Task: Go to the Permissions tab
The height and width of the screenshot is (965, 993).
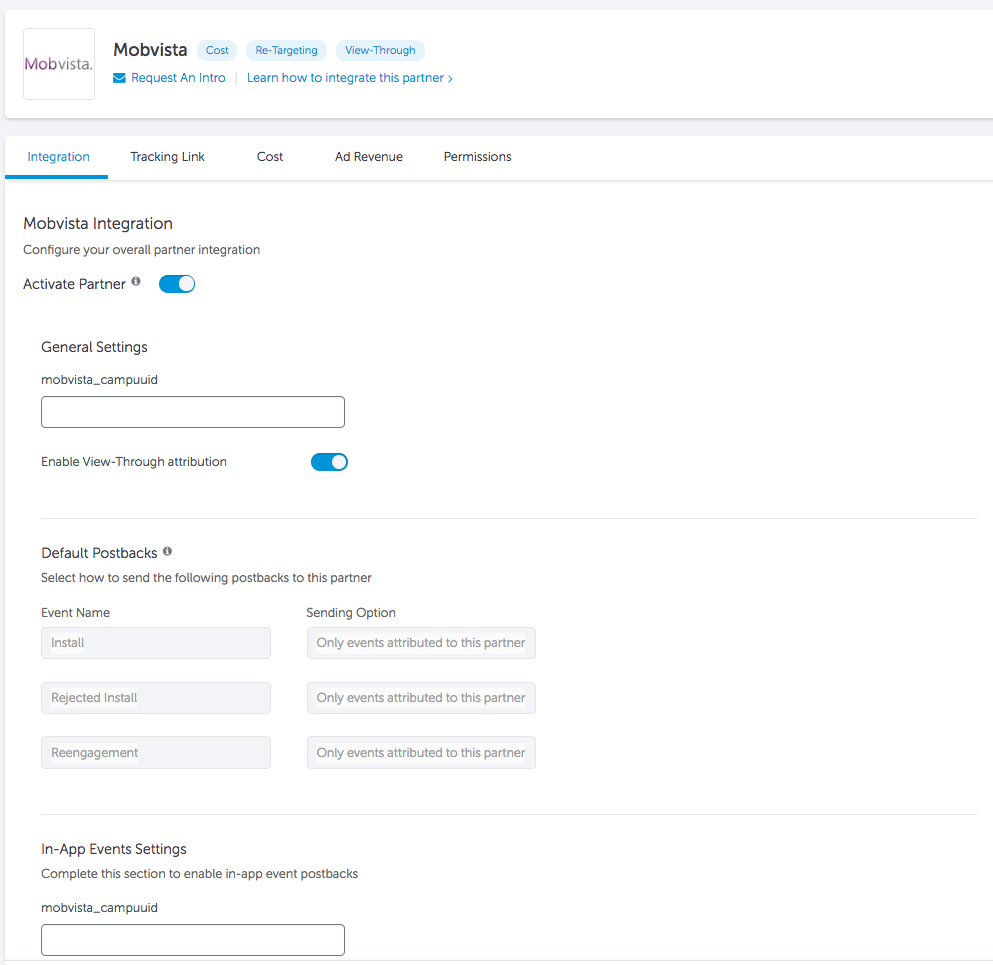Action: click(x=478, y=156)
